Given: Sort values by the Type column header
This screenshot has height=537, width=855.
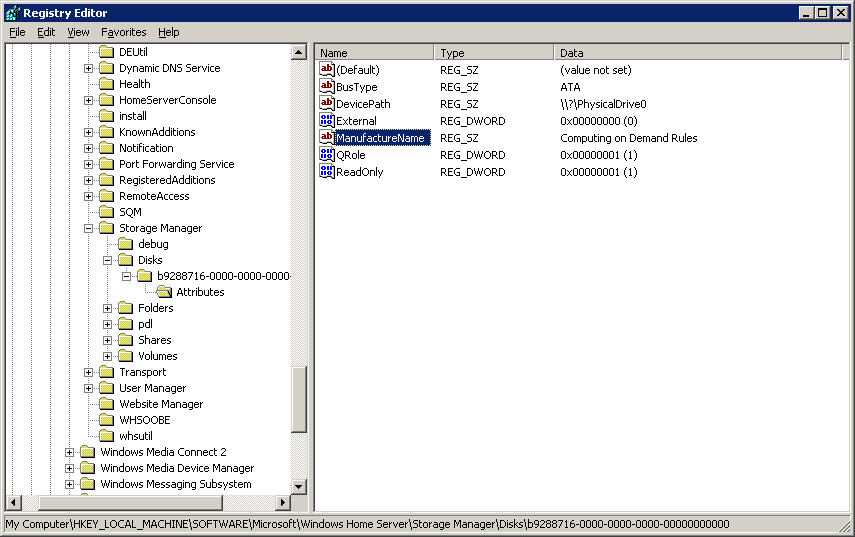Looking at the screenshot, I should click(494, 52).
